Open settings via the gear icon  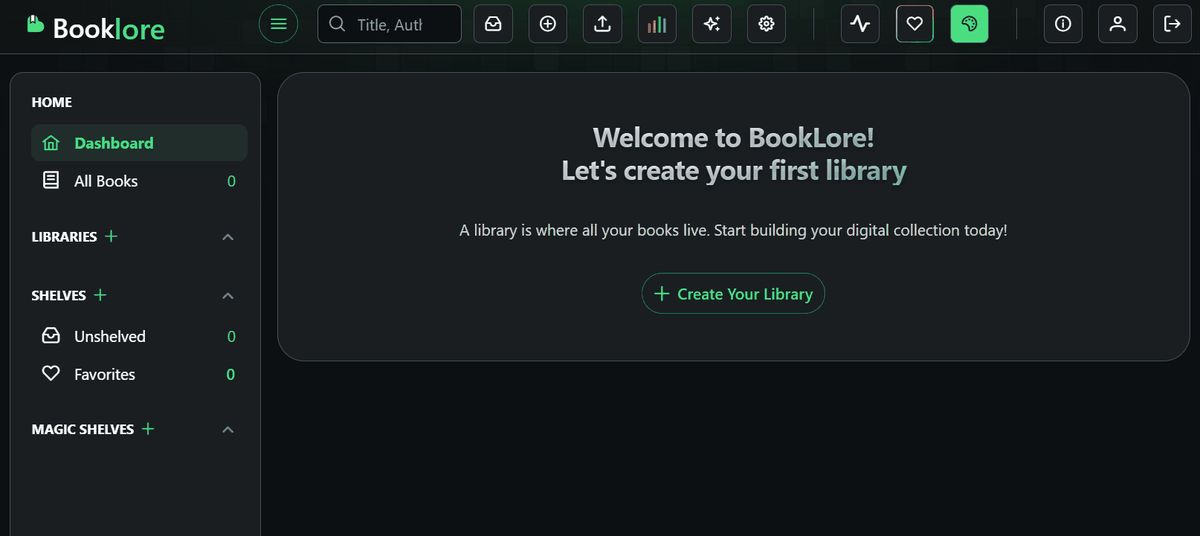767,24
